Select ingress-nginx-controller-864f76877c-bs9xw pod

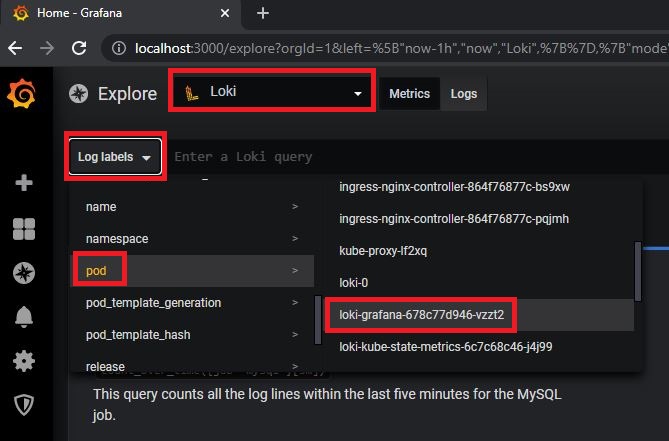[x=479, y=186]
